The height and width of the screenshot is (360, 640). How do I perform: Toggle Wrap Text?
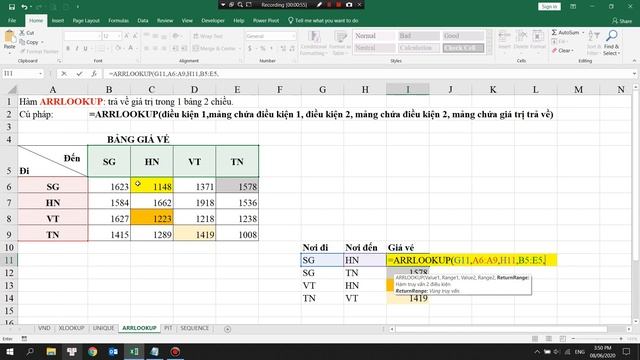pos(208,36)
